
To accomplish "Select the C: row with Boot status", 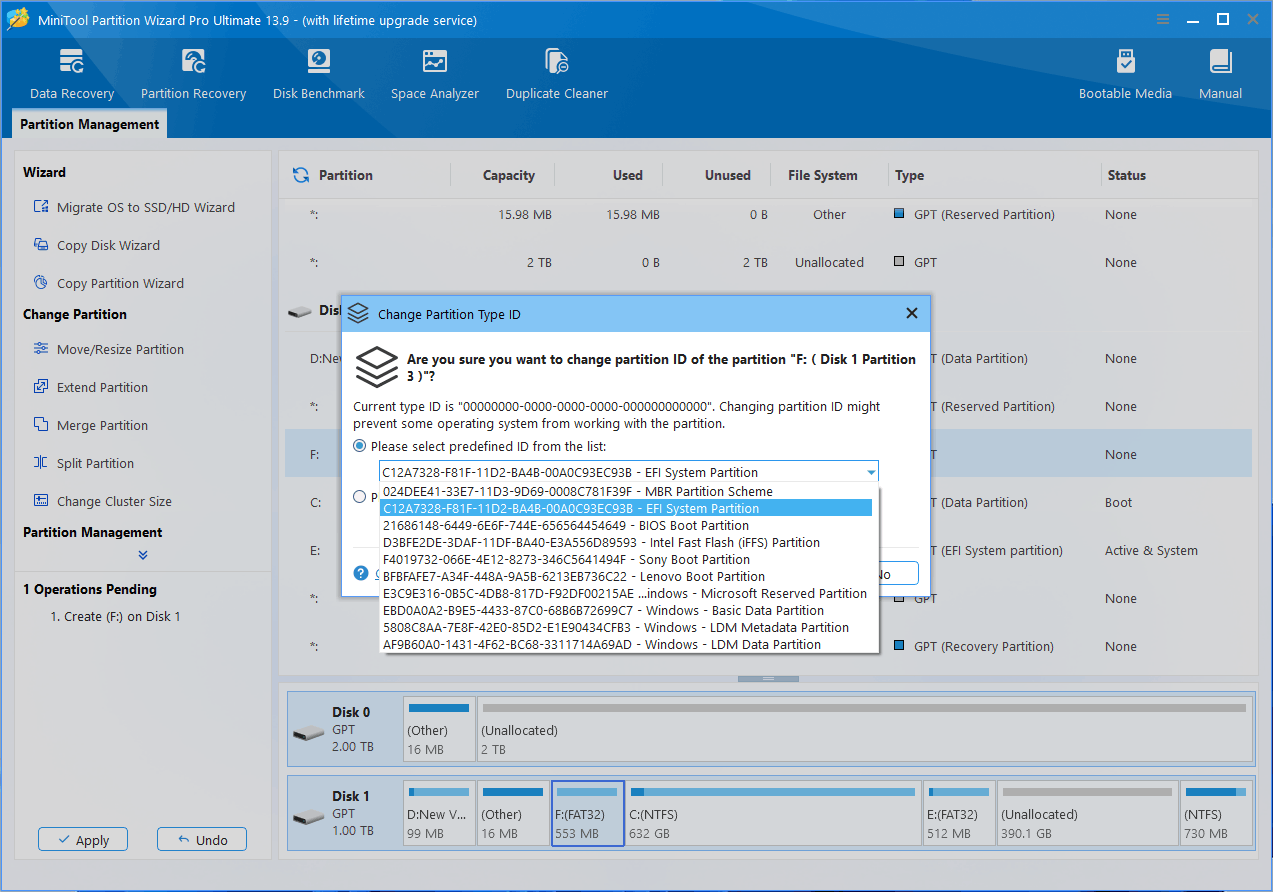I will click(x=768, y=502).
